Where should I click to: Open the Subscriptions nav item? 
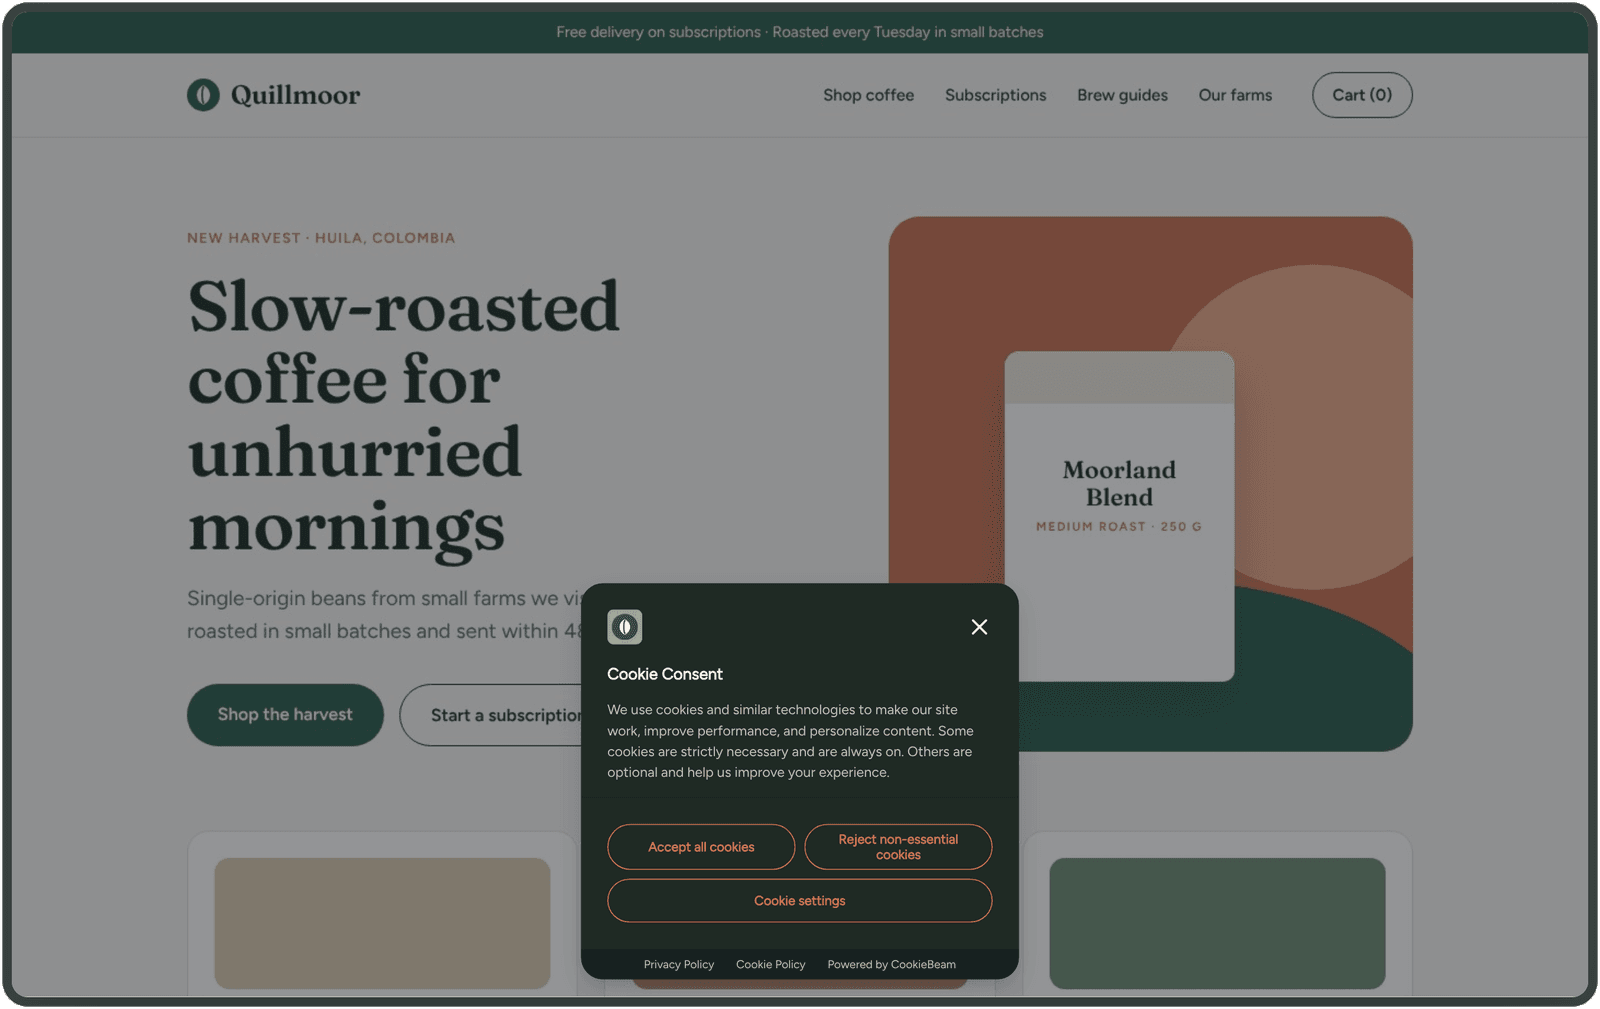(995, 95)
